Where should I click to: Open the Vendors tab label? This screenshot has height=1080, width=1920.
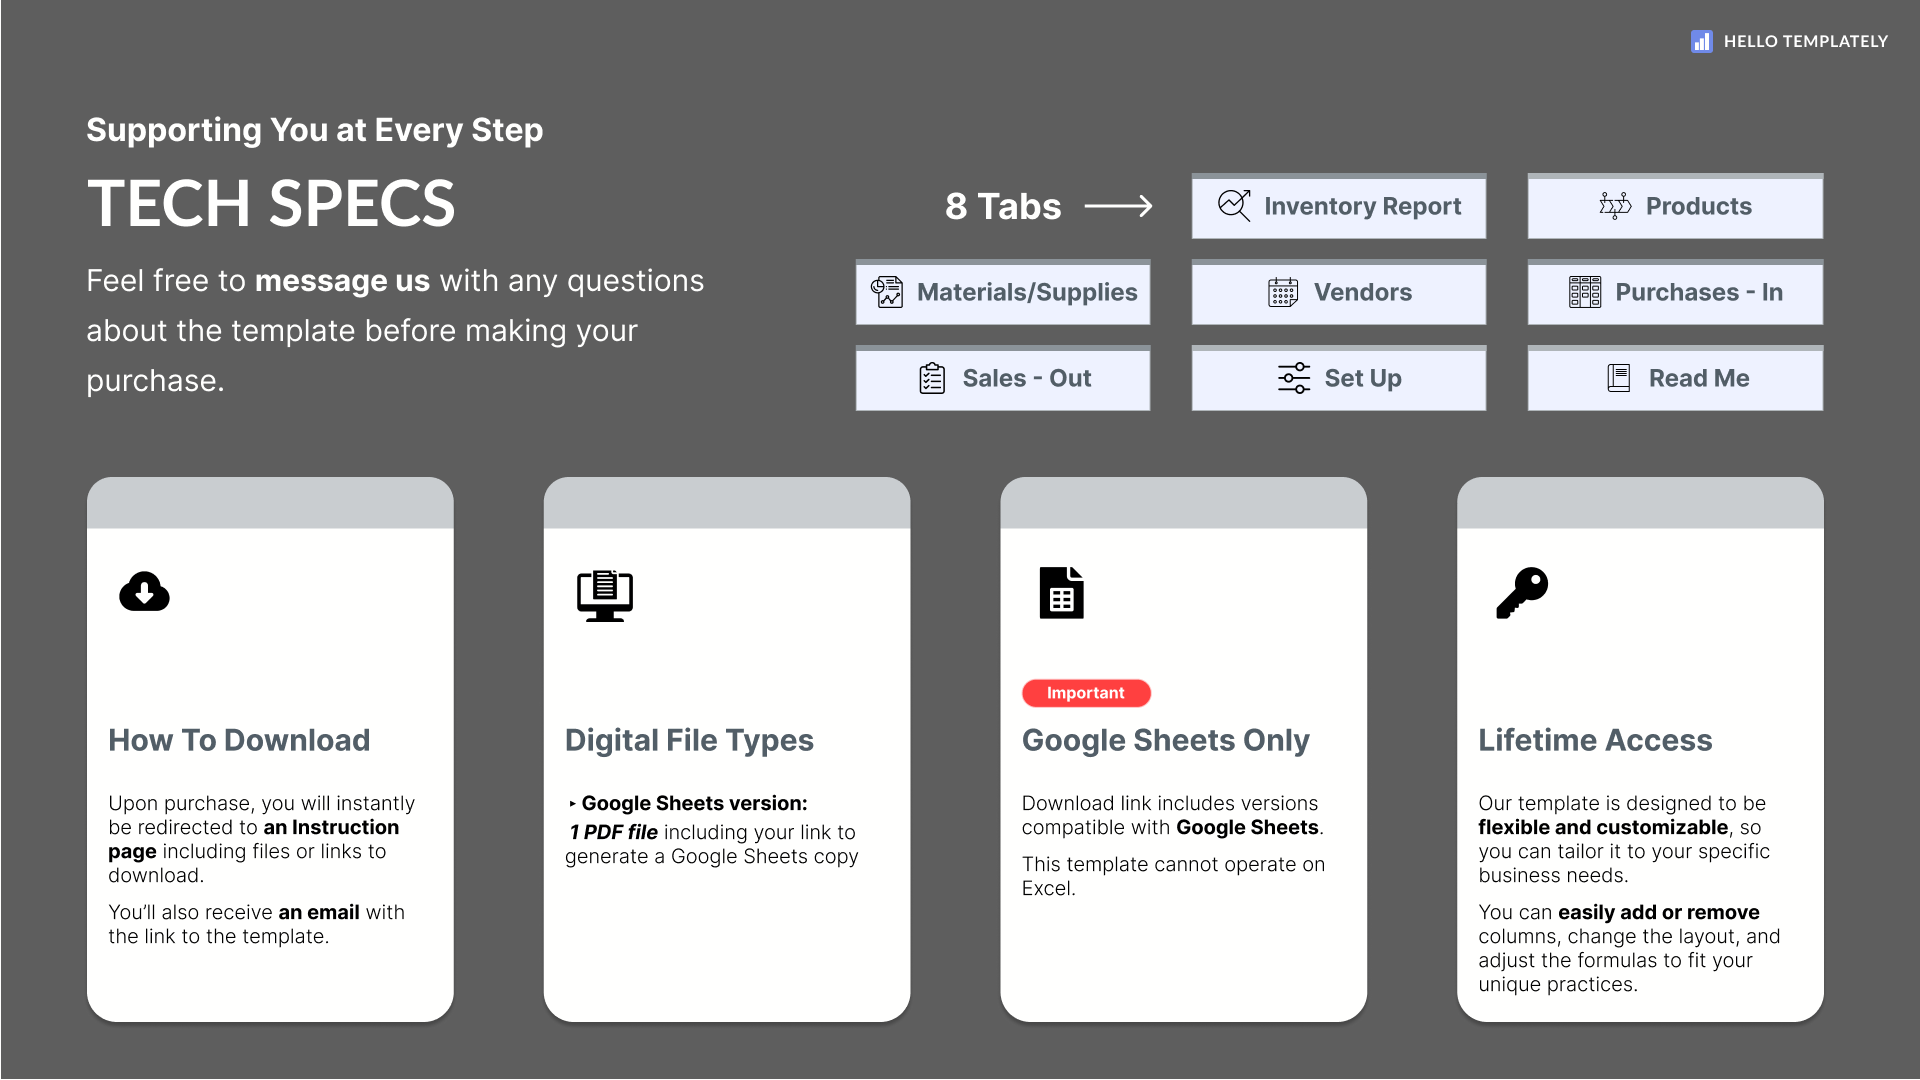pyautogui.click(x=1362, y=292)
